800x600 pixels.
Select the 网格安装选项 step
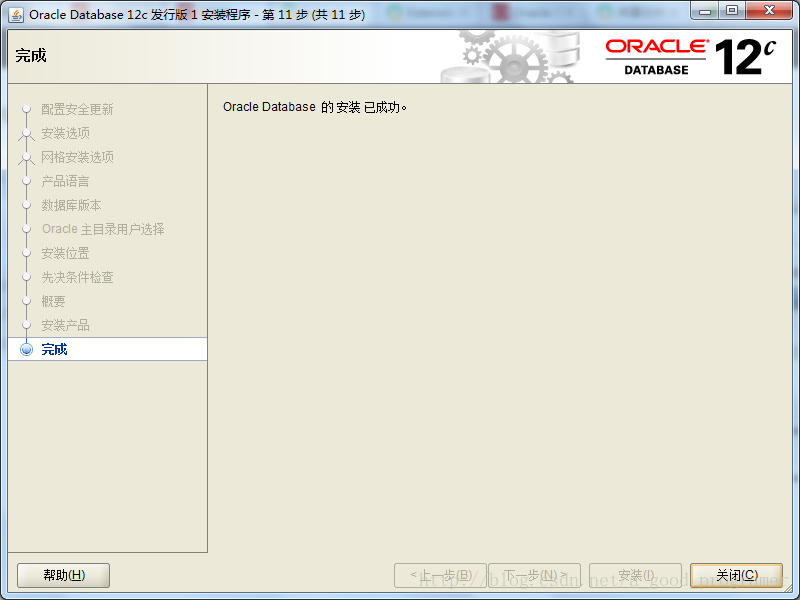[77, 157]
